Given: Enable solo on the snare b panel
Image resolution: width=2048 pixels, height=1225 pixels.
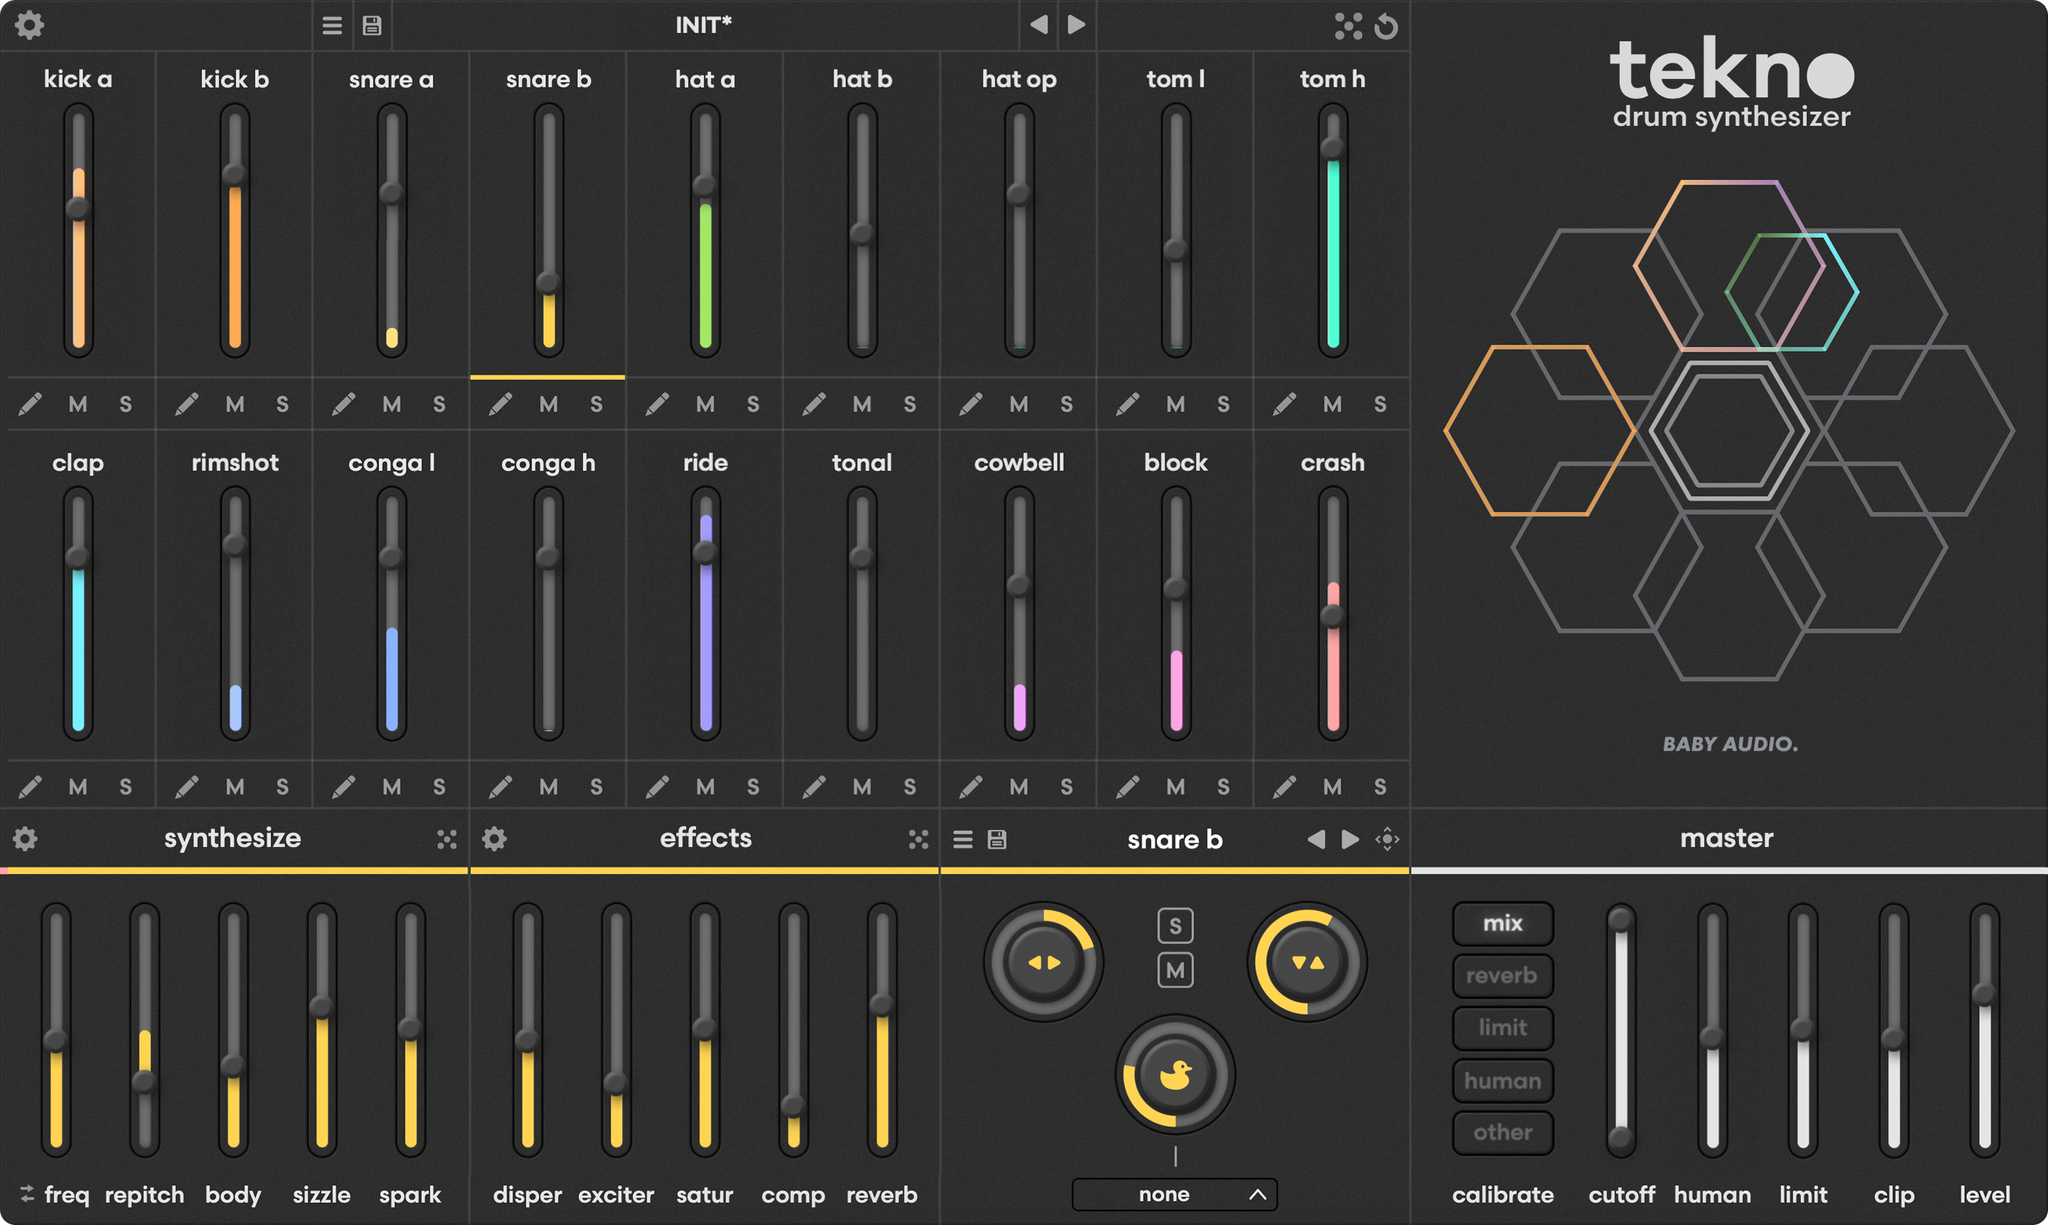Looking at the screenshot, I should [1175, 925].
